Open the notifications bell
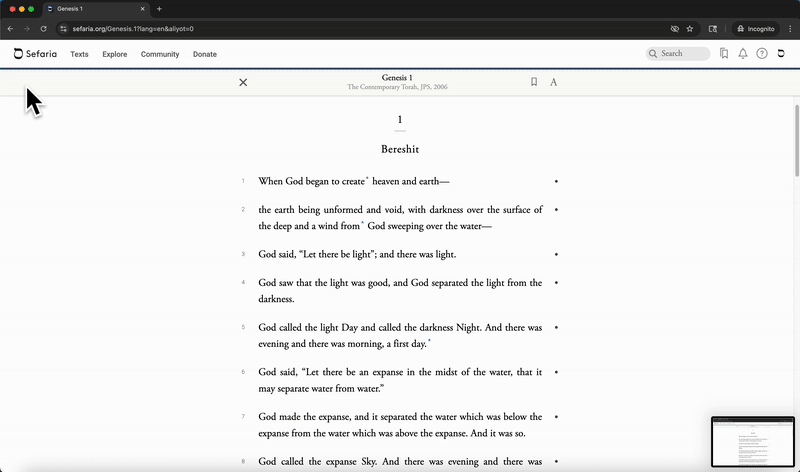The height and width of the screenshot is (472, 800). point(743,54)
